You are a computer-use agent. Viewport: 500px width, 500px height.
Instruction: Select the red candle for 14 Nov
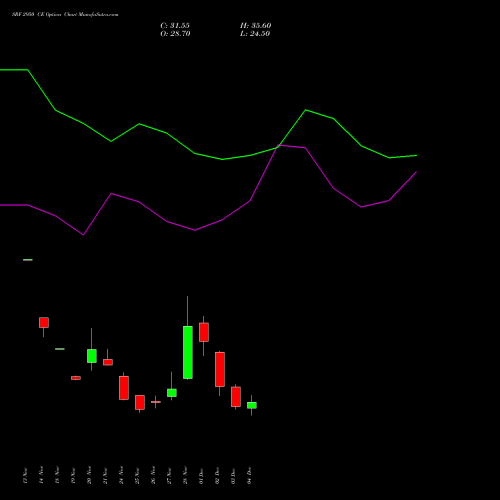(x=44, y=322)
